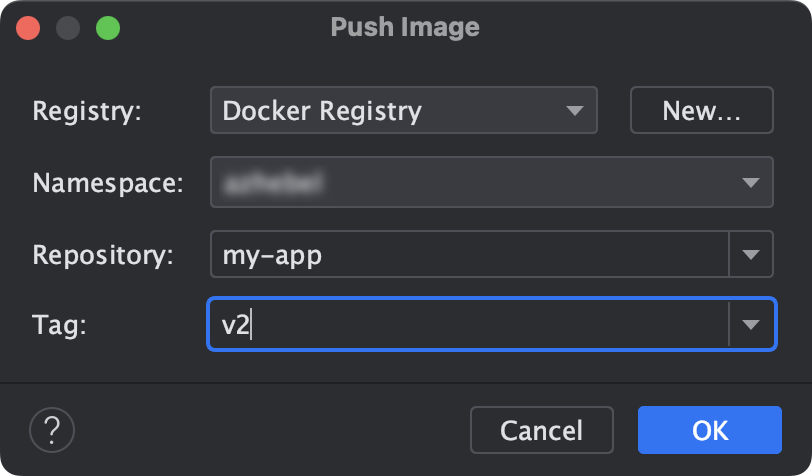The image size is (812, 476).
Task: Click the green zoom window button
Action: [x=108, y=28]
